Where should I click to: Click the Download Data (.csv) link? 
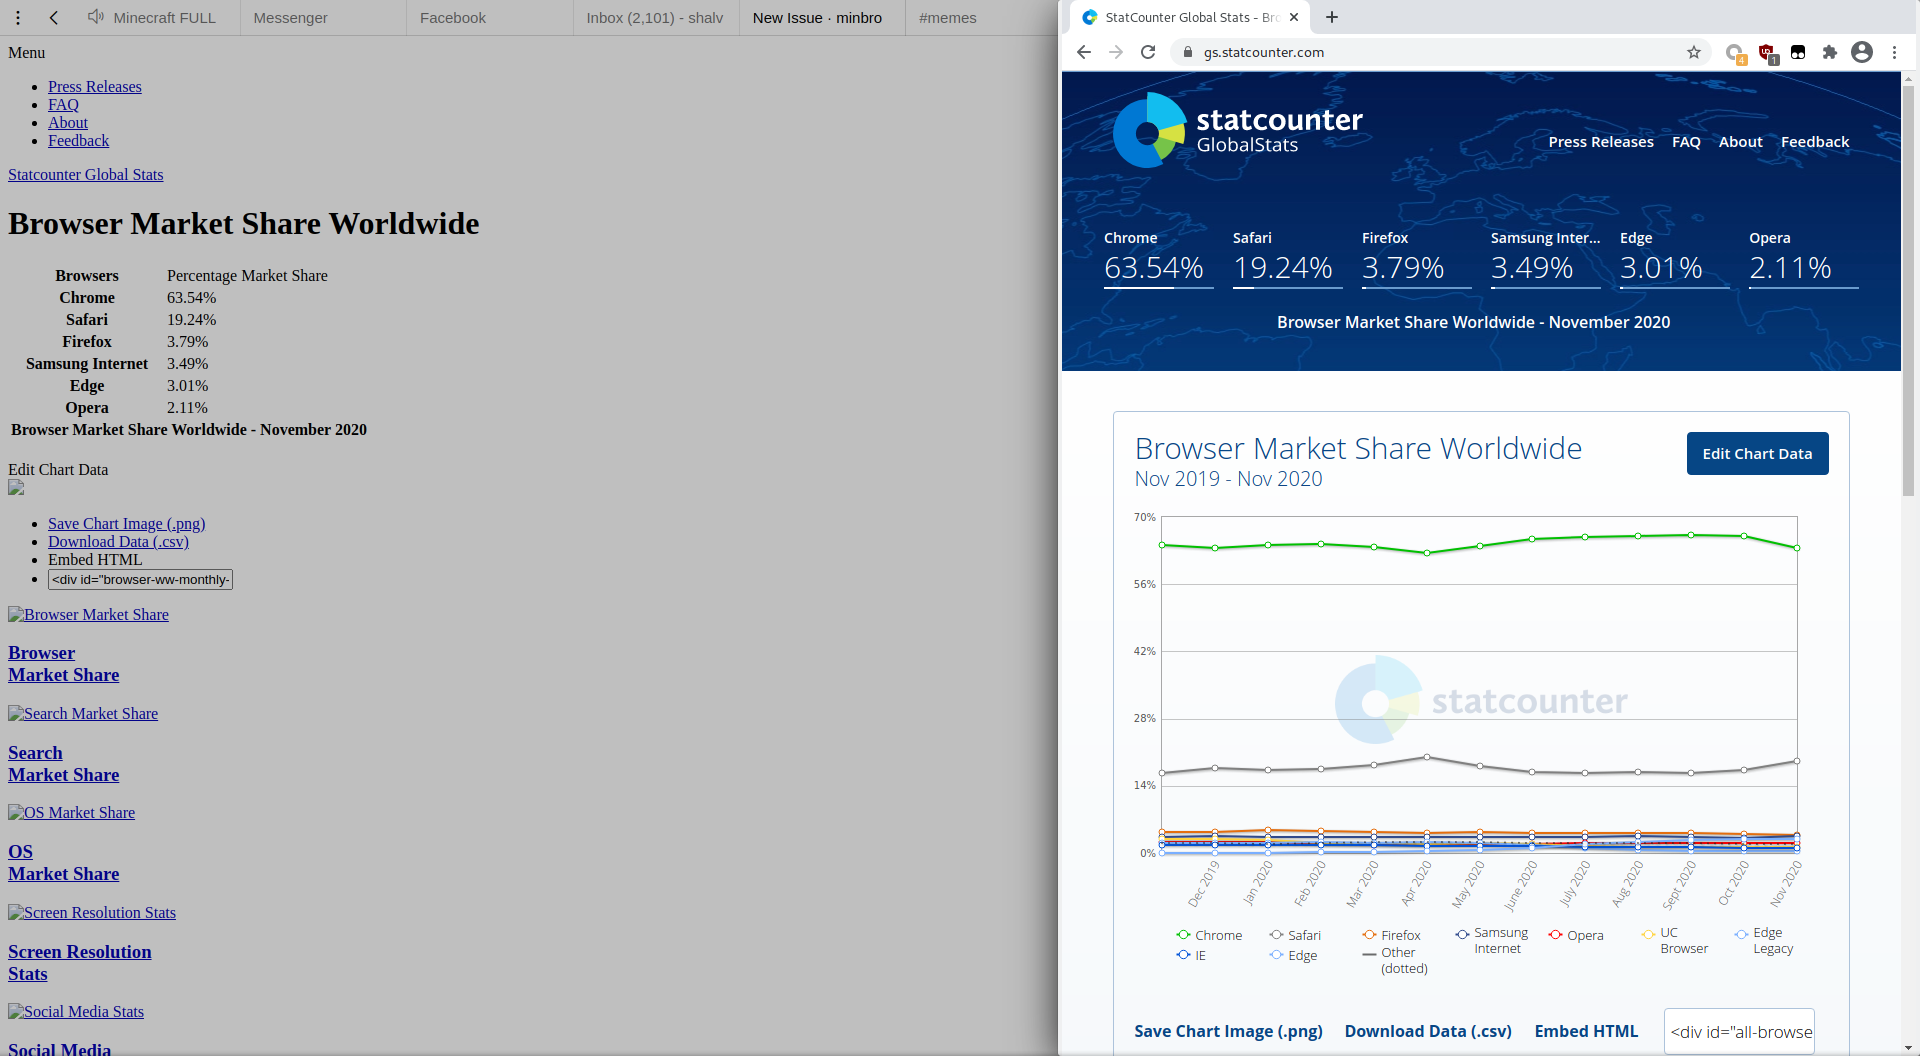(x=1427, y=1031)
